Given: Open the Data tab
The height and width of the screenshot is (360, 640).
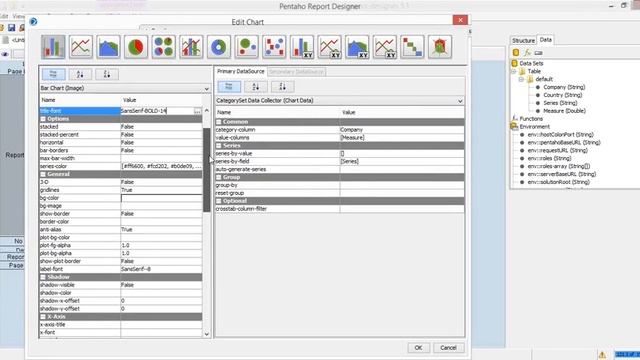Looking at the screenshot, I should (x=545, y=40).
